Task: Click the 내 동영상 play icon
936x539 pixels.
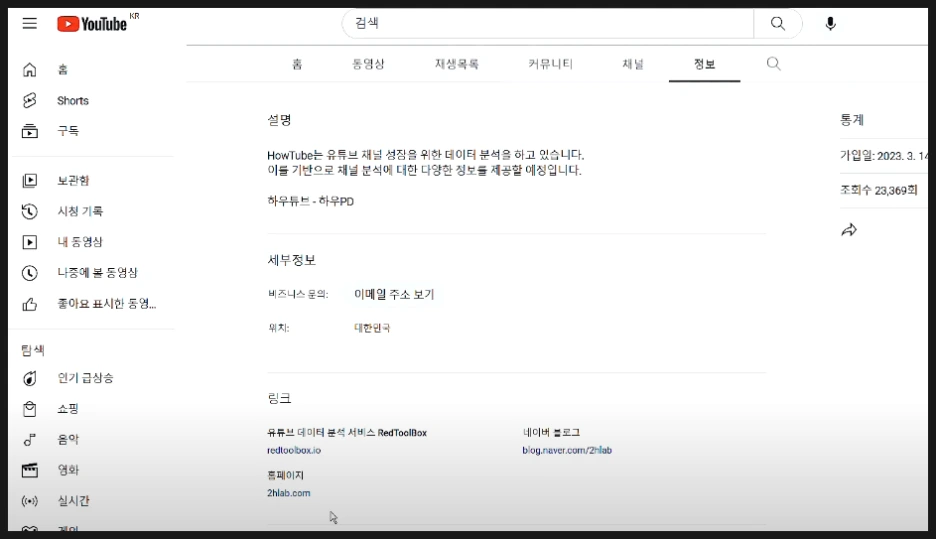Action: tap(29, 242)
